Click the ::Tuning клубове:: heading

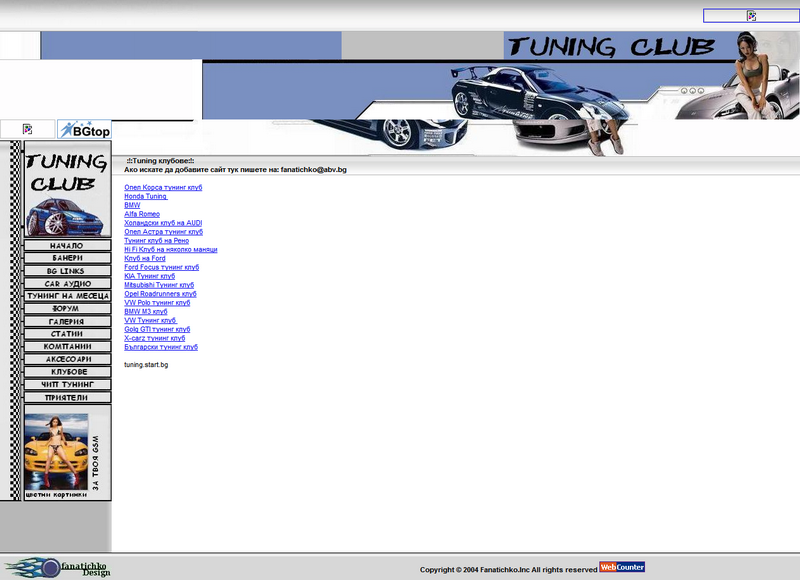click(160, 161)
